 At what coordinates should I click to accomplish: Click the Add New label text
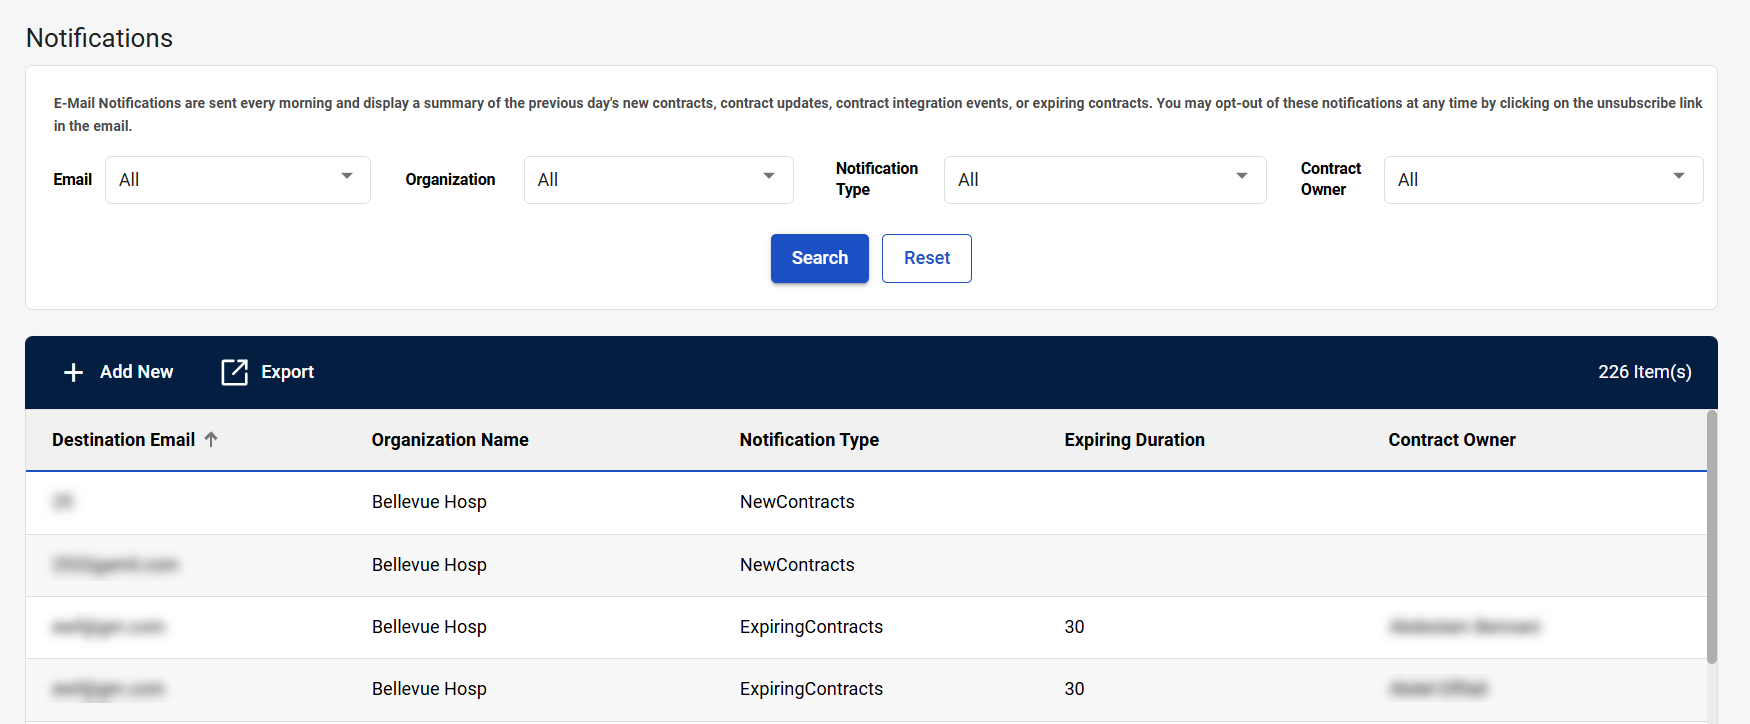(x=136, y=372)
